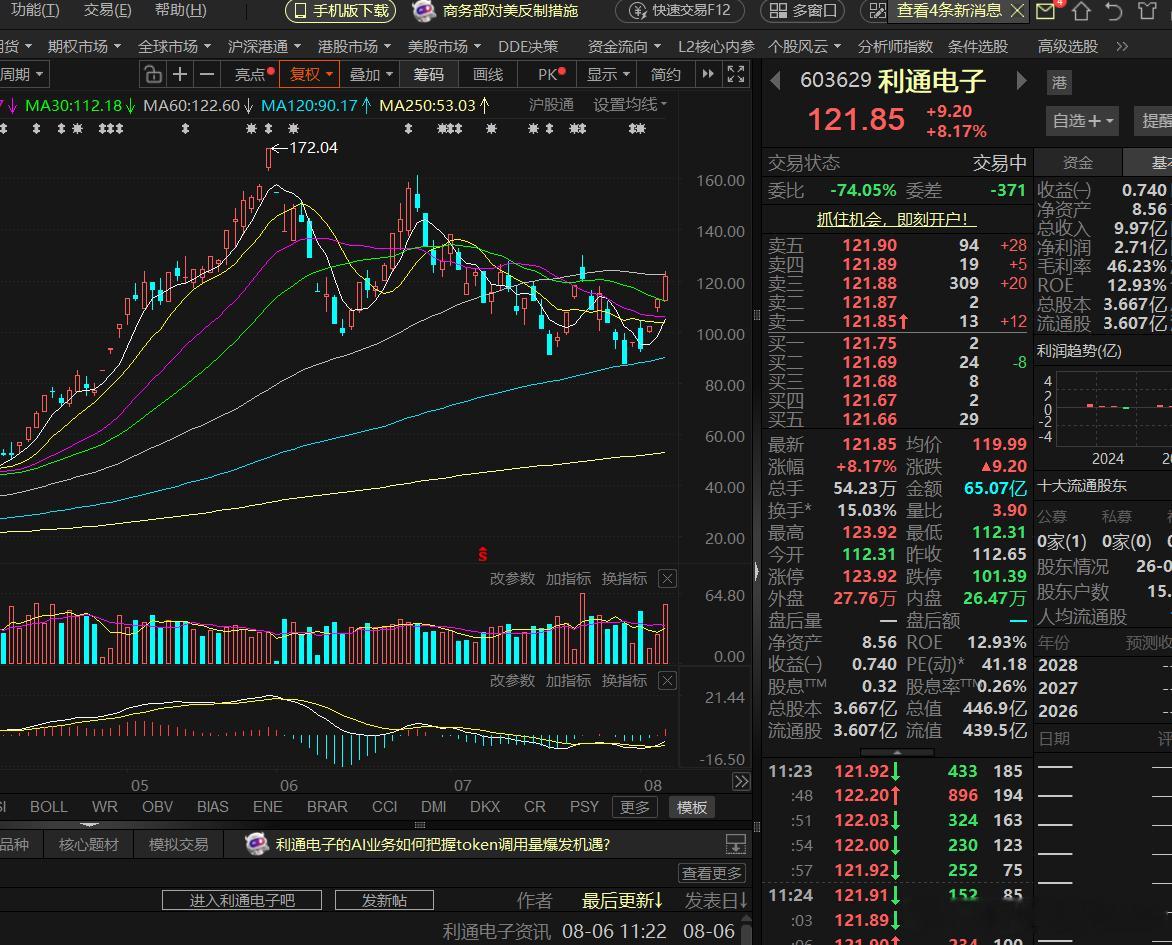The height and width of the screenshot is (945, 1172).
Task: Open 自选+ watchlist dropdown
Action: coord(1083,121)
